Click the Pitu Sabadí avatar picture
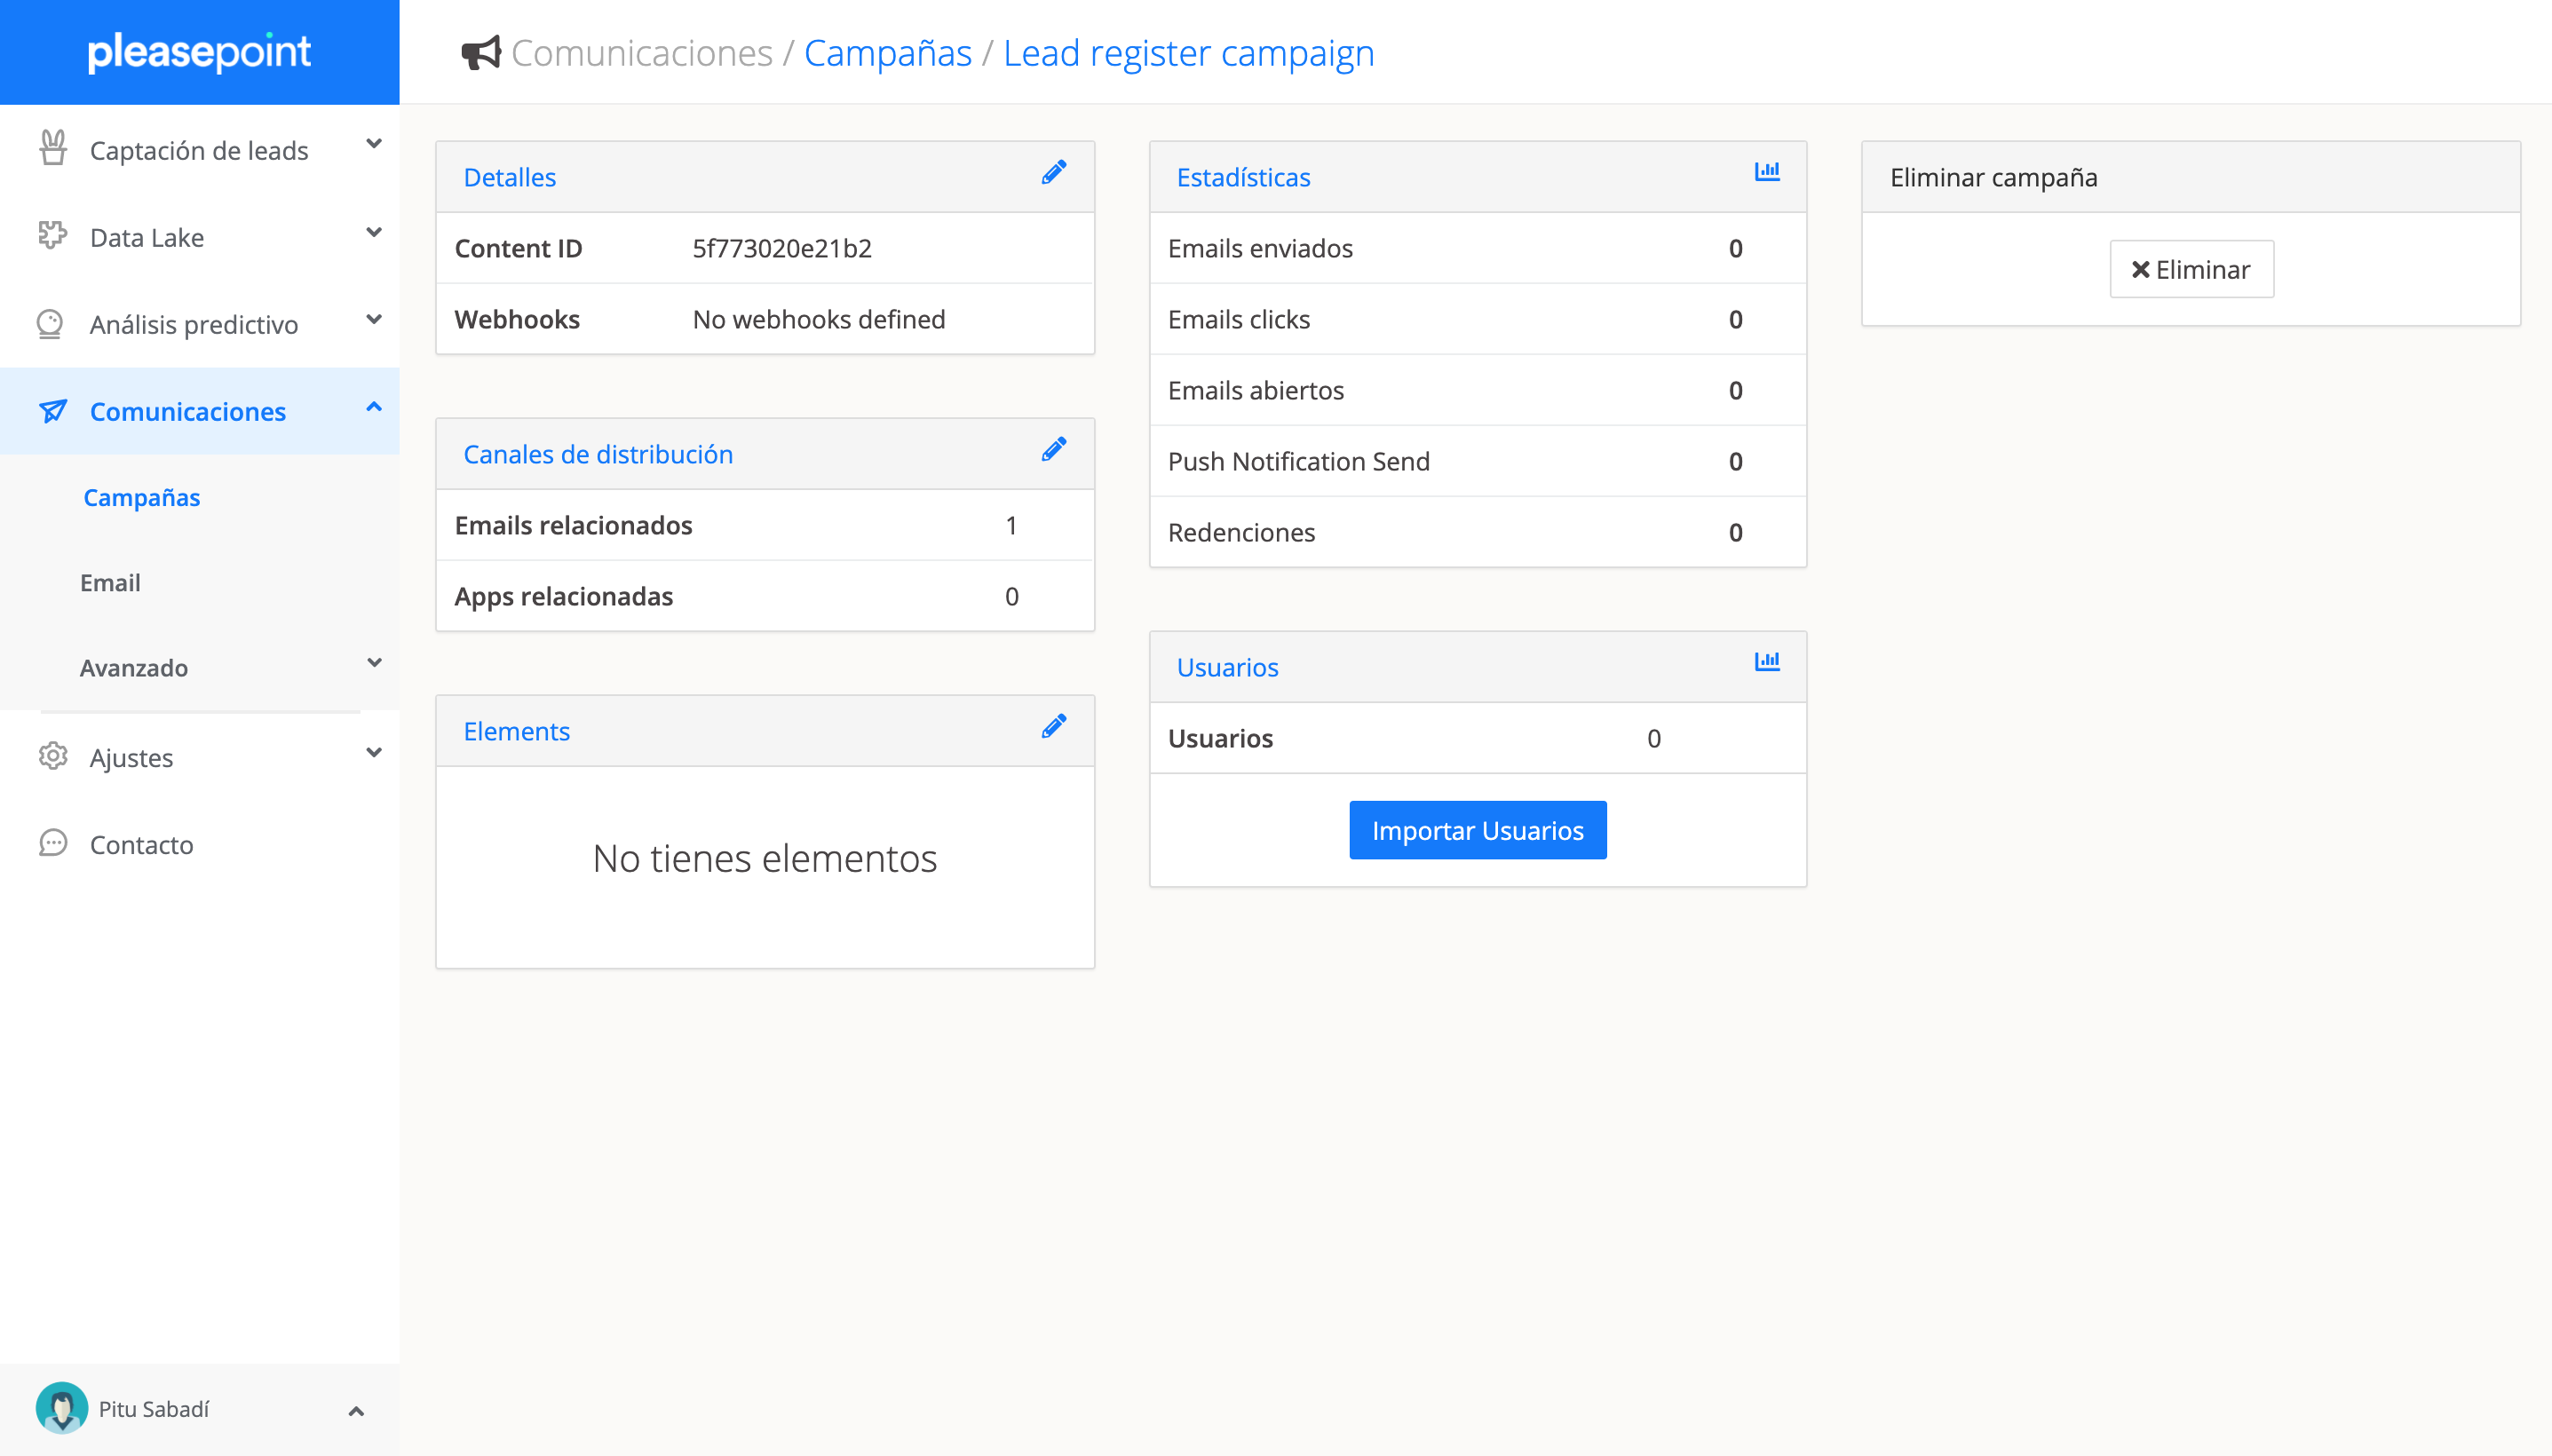2552x1456 pixels. (x=62, y=1408)
